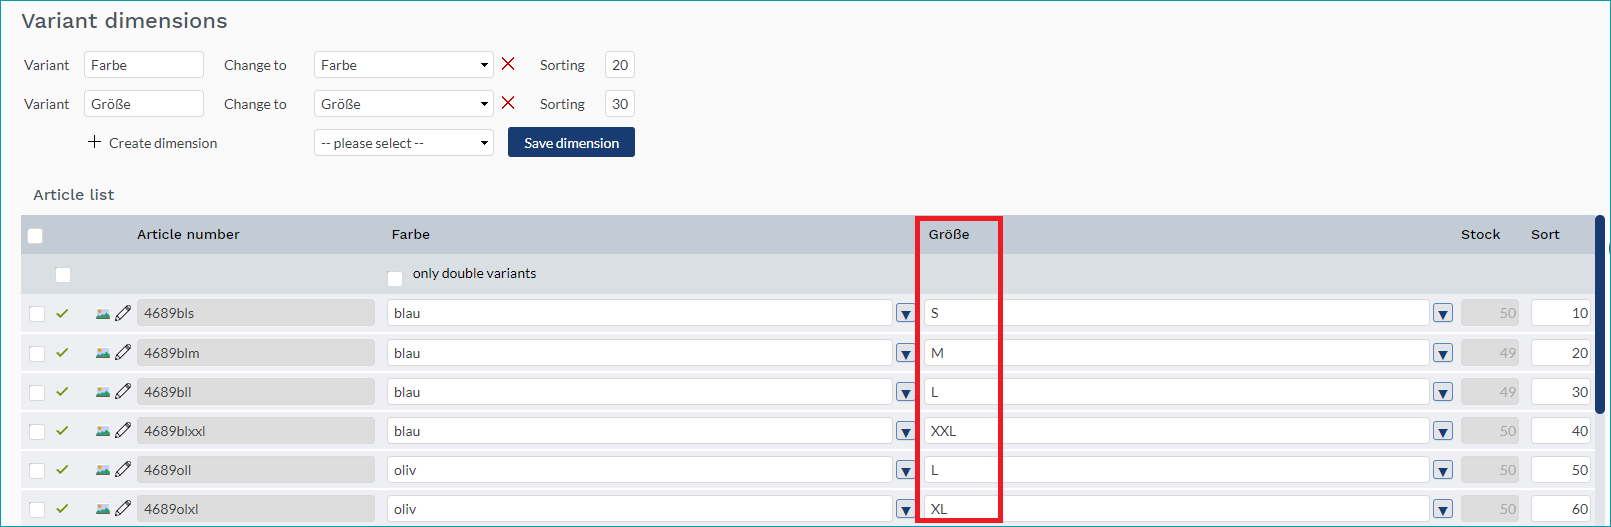Expand Größe dropdown arrow for 4689blm
1611x527 pixels.
point(1442,353)
